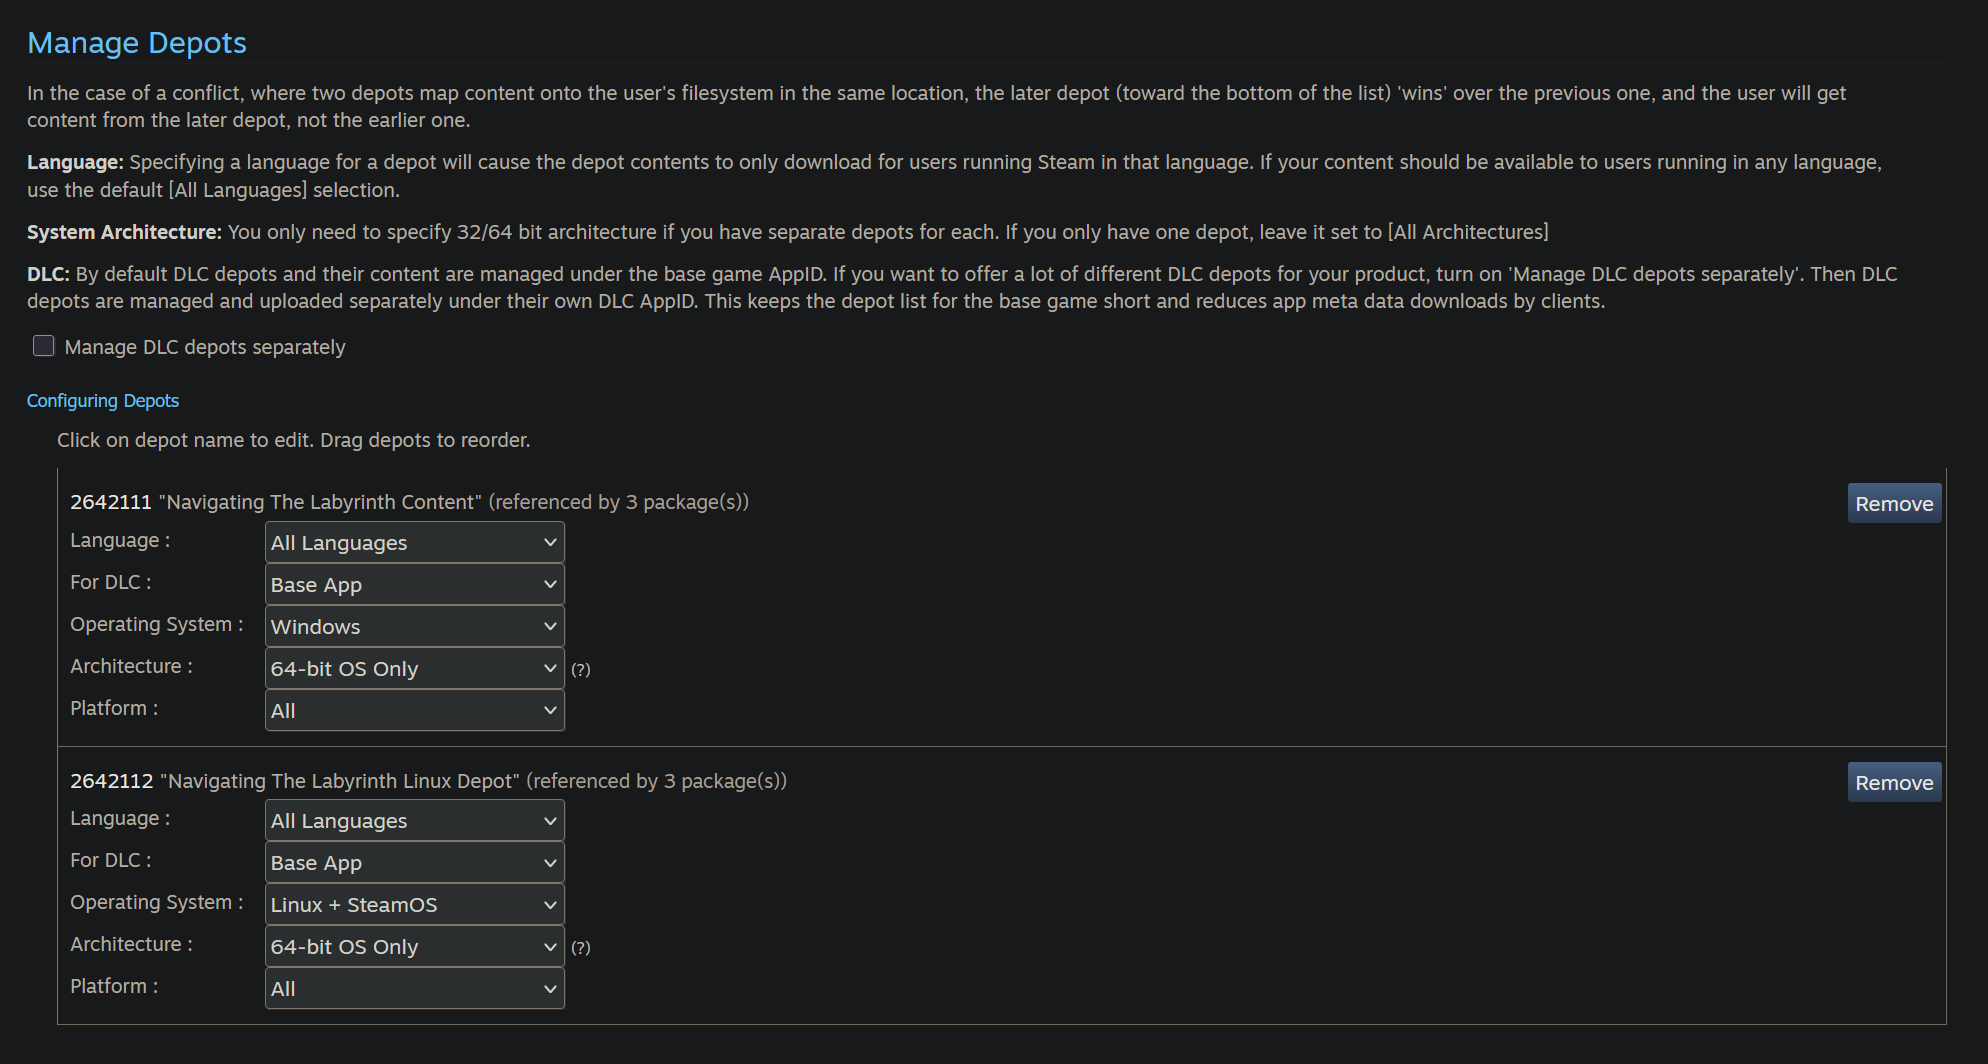Viewport: 1988px width, 1064px height.
Task: Click Architecture help (?) for Linux depot
Action: tap(581, 948)
